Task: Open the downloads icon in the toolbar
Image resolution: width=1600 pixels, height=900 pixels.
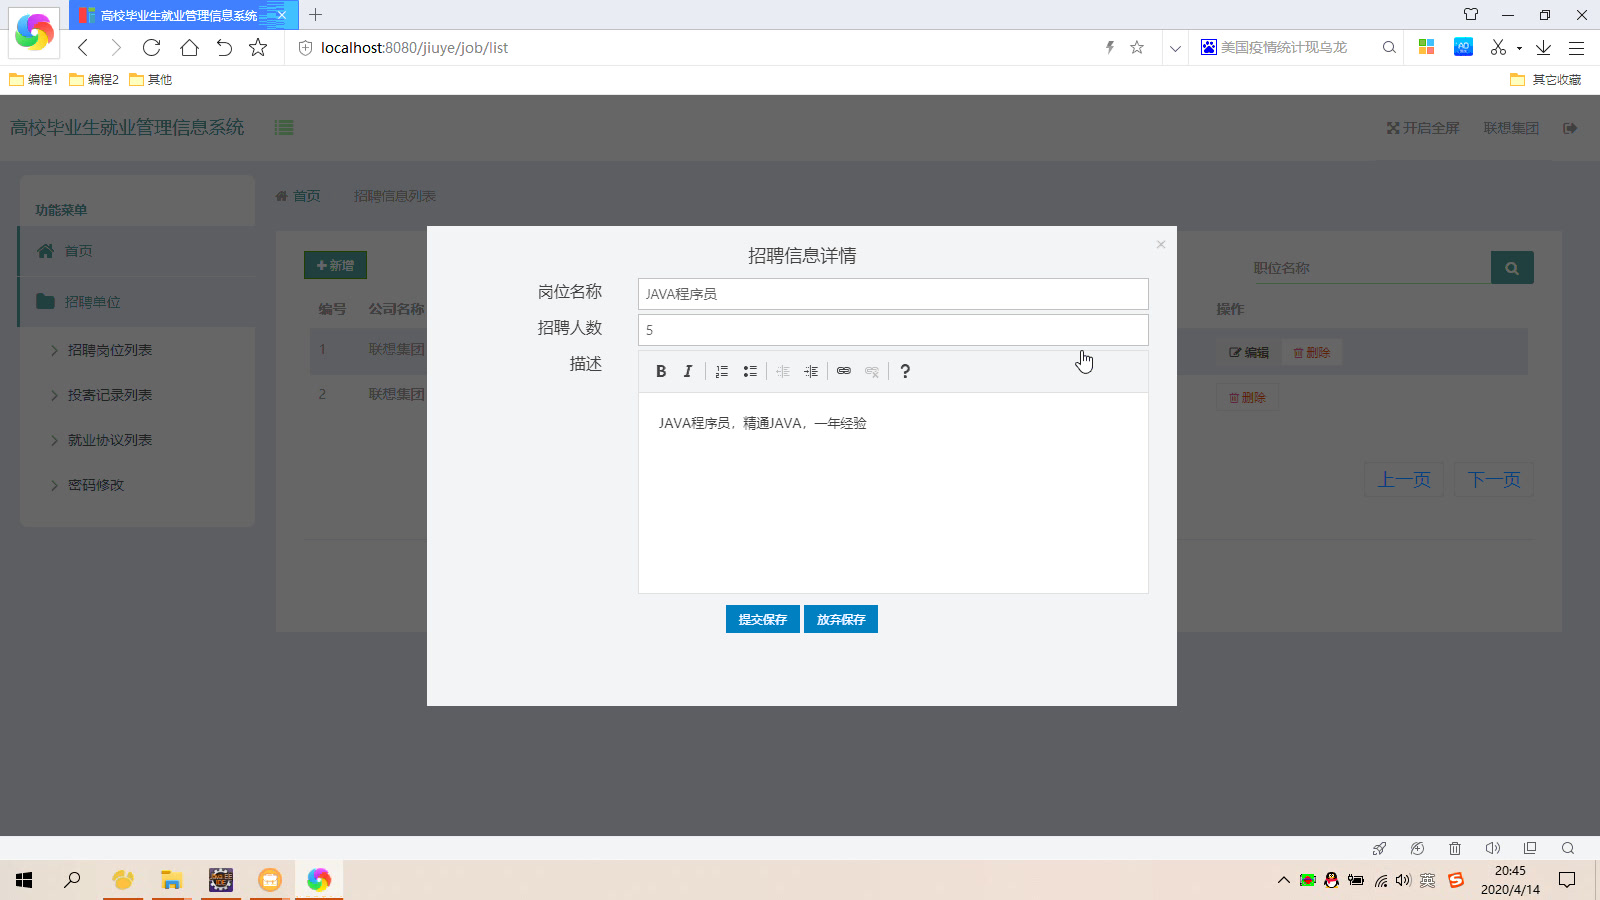Action: pos(1543,47)
